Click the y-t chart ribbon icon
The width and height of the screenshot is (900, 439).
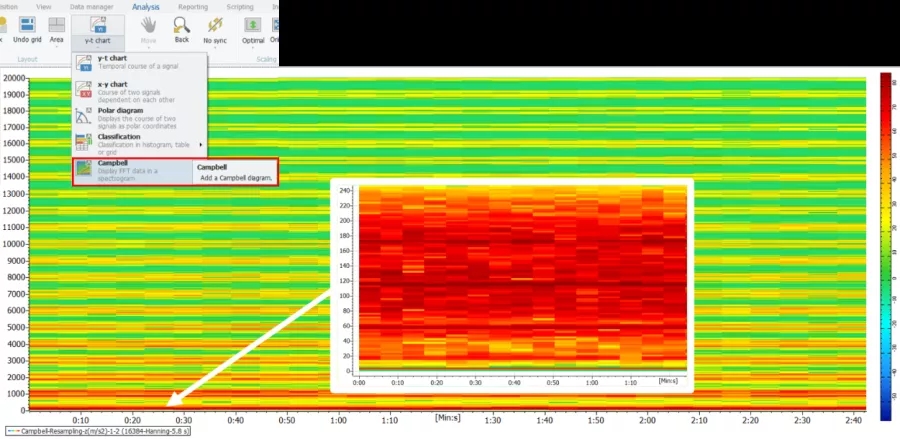pyautogui.click(x=98, y=25)
